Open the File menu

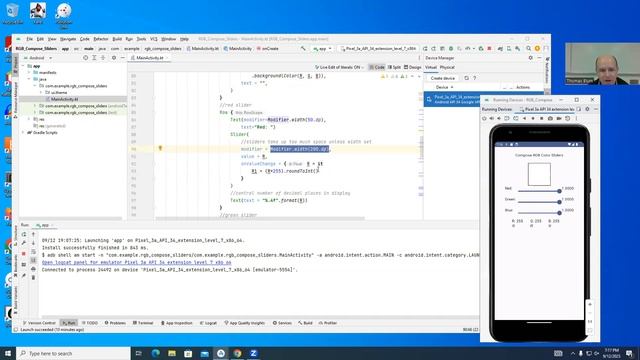pos(29,39)
